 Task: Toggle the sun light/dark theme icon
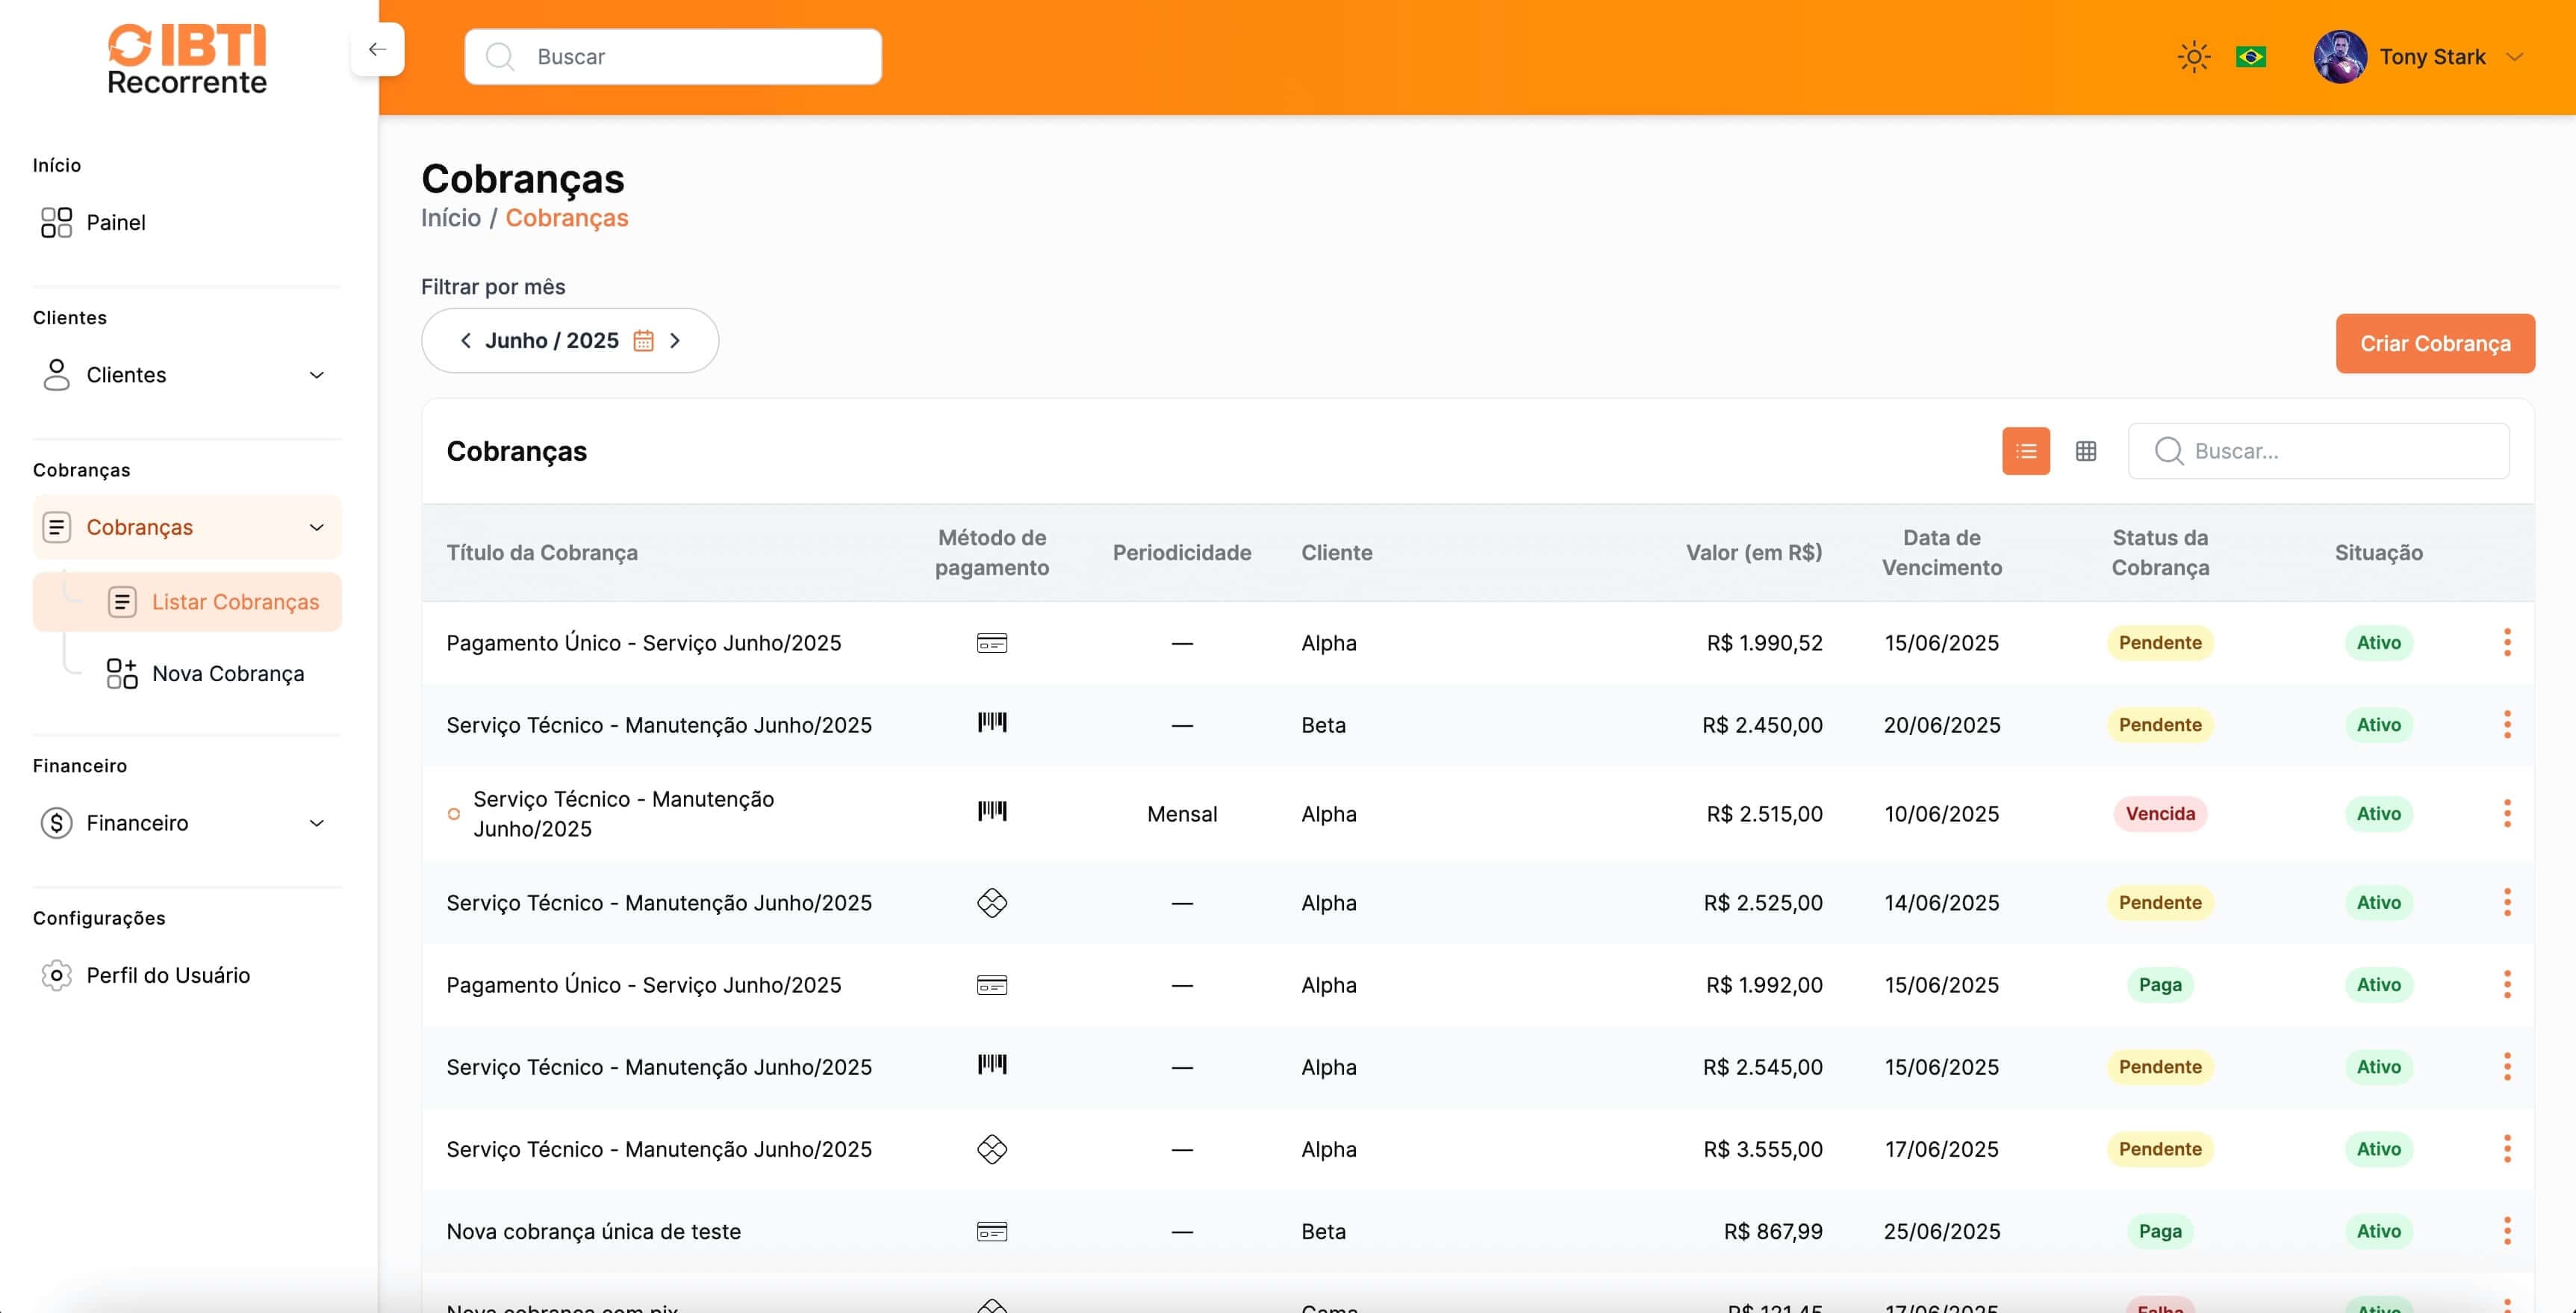tap(2193, 57)
